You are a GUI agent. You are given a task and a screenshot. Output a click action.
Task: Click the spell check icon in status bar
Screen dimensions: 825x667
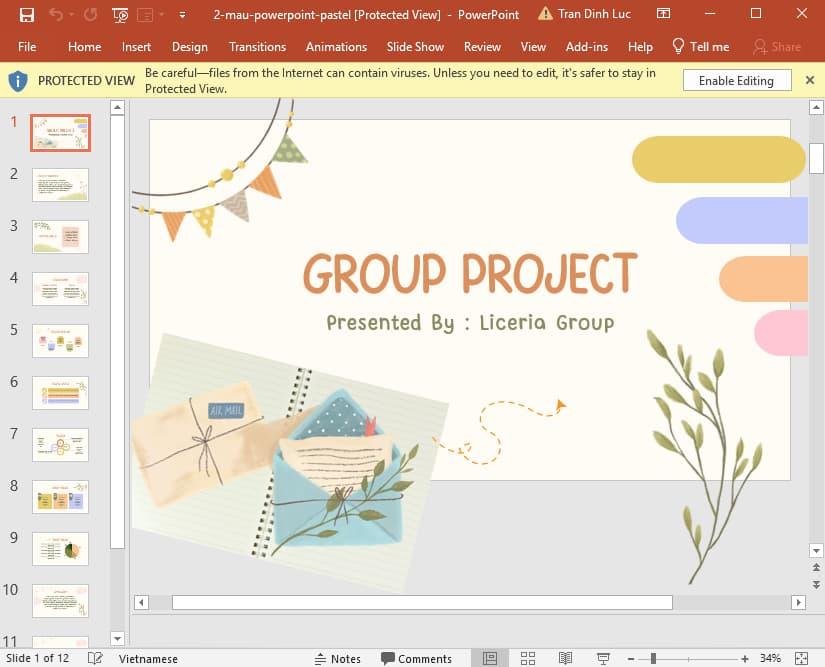point(95,658)
